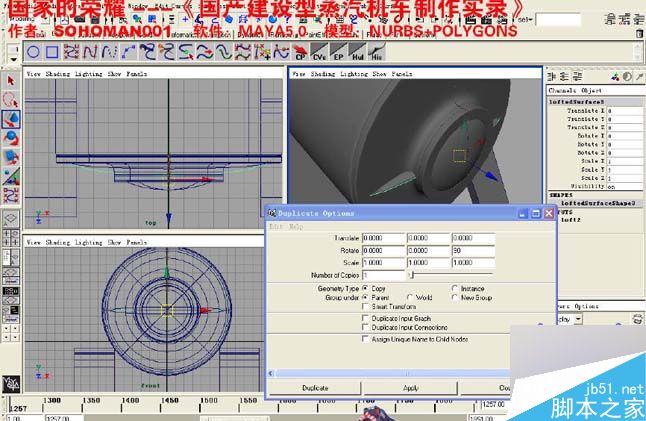The width and height of the screenshot is (646, 421).
Task: Enable Duplicate Input Graph checkbox
Action: pyautogui.click(x=365, y=318)
